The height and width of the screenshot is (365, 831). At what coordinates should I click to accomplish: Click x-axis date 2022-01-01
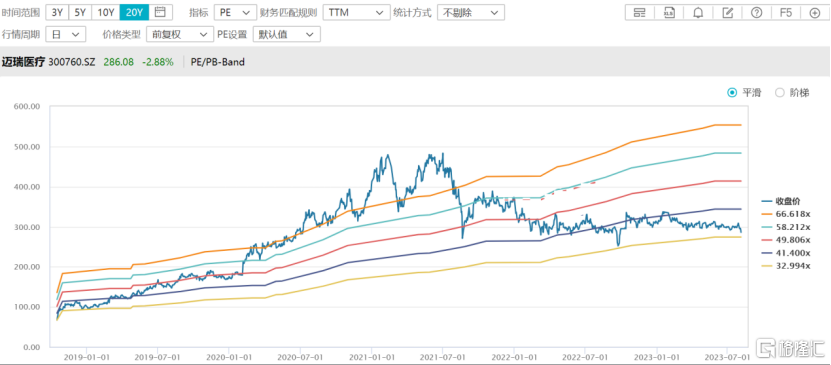[514, 358]
